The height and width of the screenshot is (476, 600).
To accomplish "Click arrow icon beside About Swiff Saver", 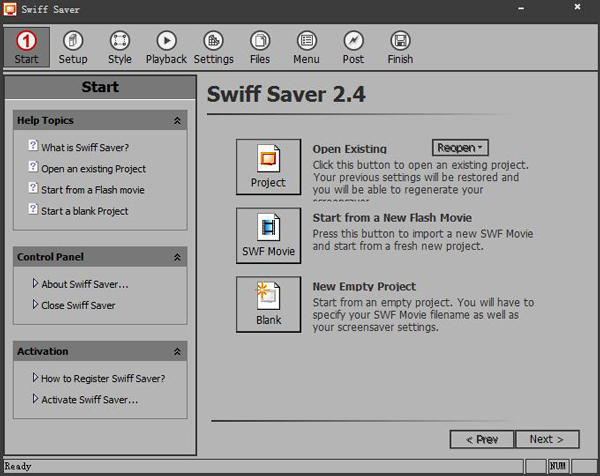I will tap(35, 283).
